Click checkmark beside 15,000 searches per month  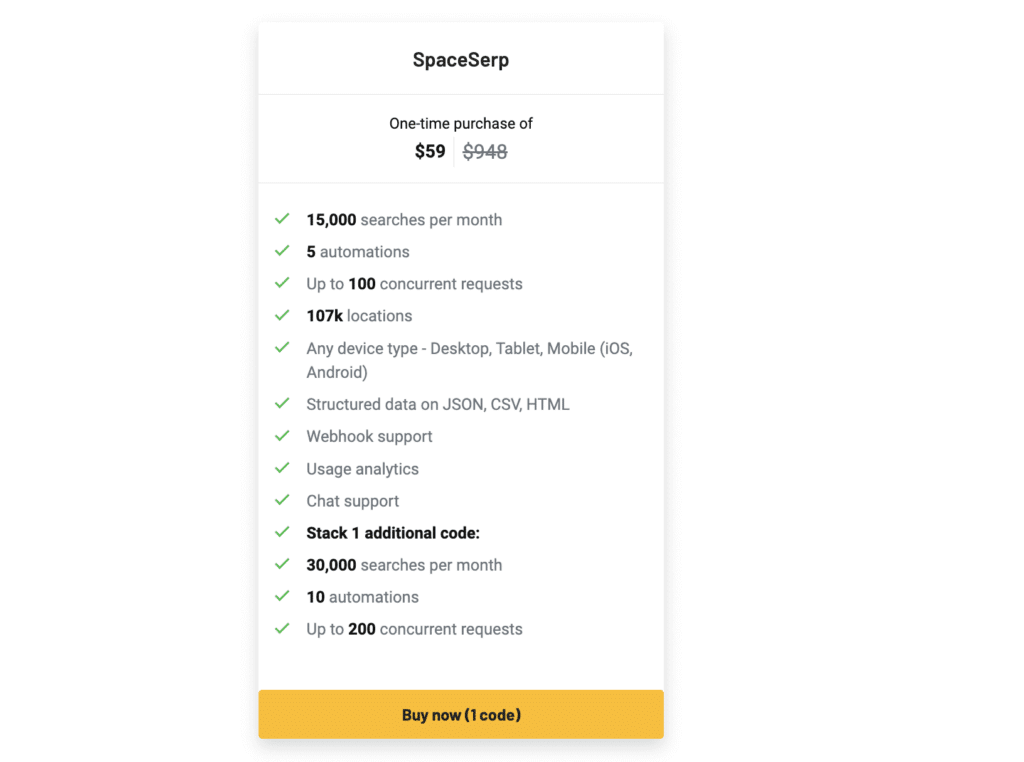[x=283, y=219]
